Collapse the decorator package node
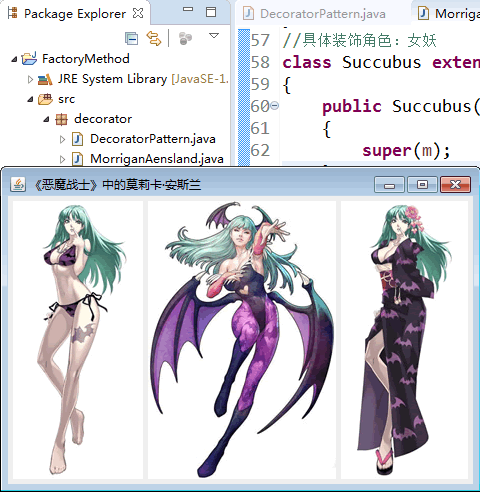 click(46, 119)
